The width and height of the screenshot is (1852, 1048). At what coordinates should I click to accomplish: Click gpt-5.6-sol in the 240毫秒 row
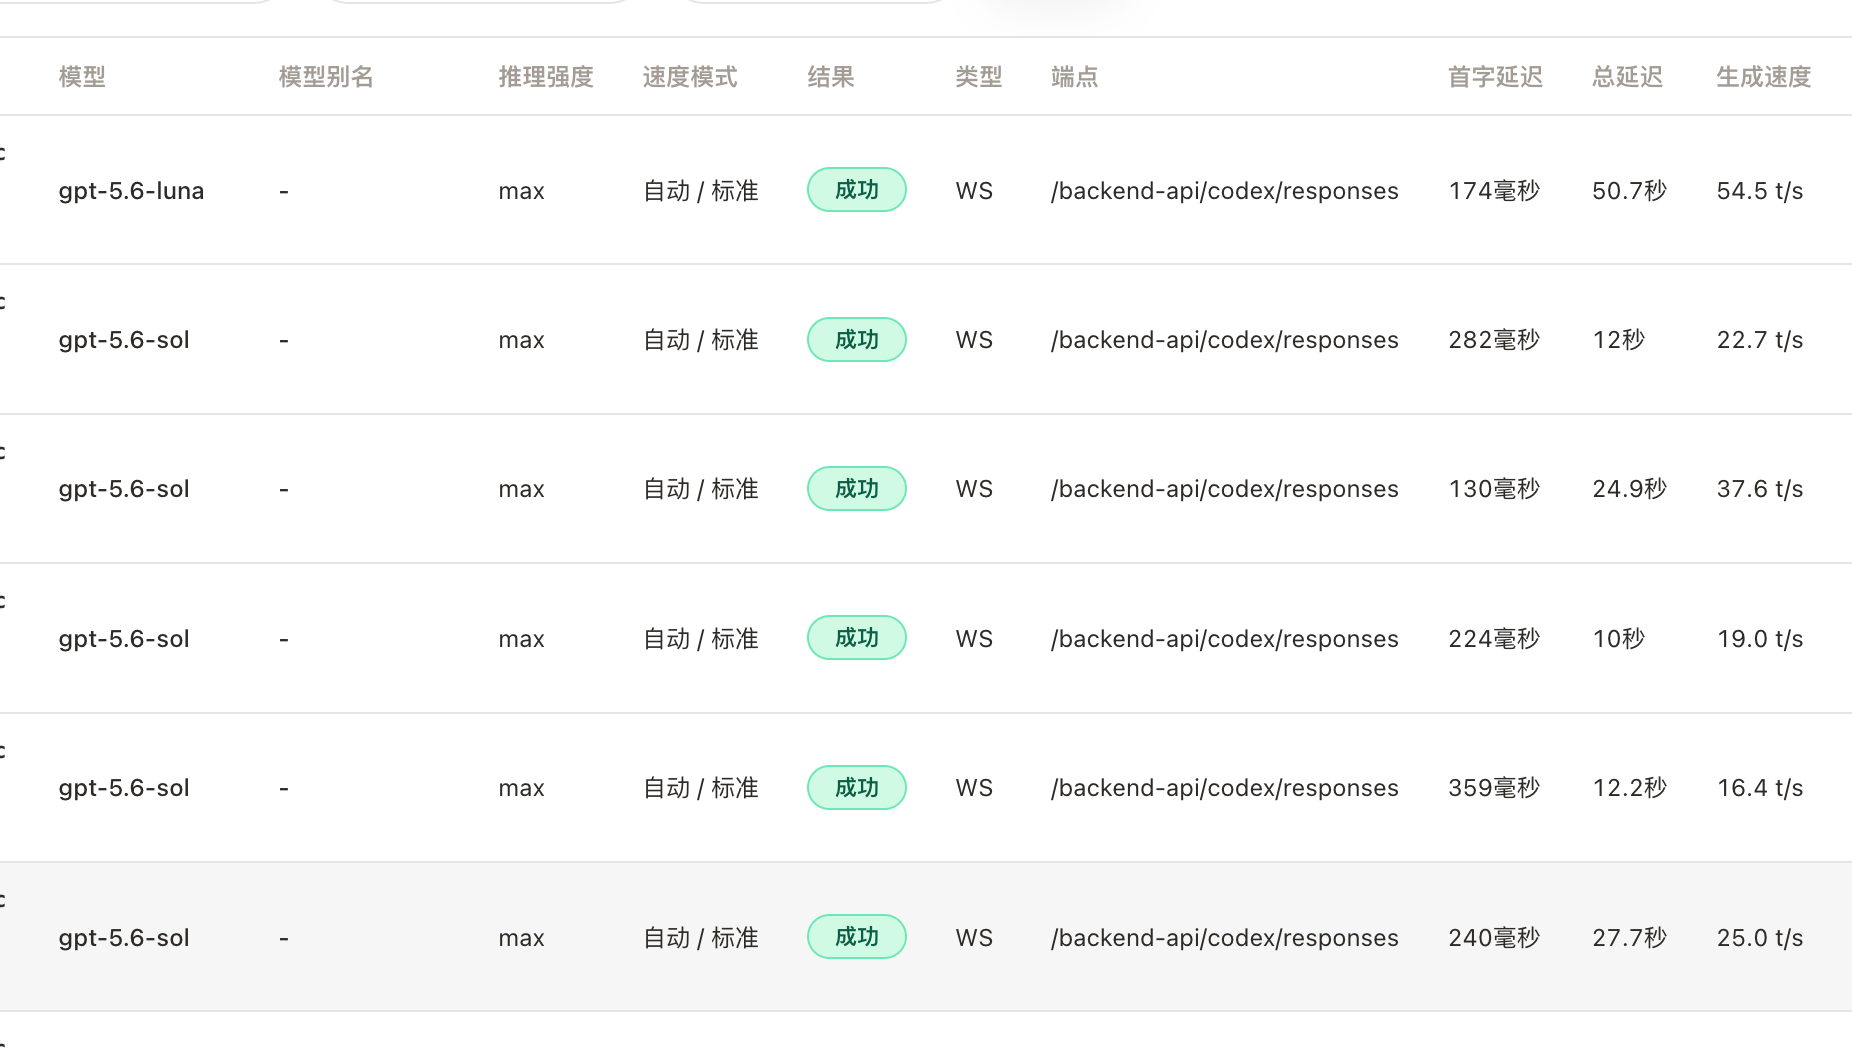coord(124,938)
